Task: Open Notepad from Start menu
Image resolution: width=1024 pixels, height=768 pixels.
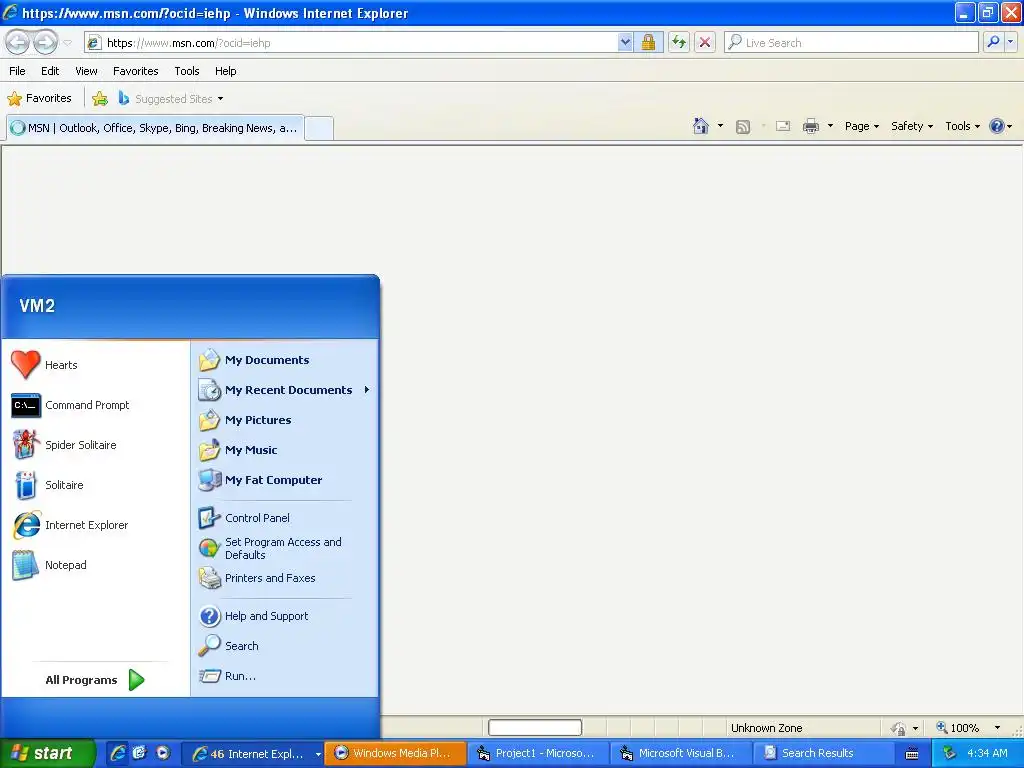Action: [96, 565]
